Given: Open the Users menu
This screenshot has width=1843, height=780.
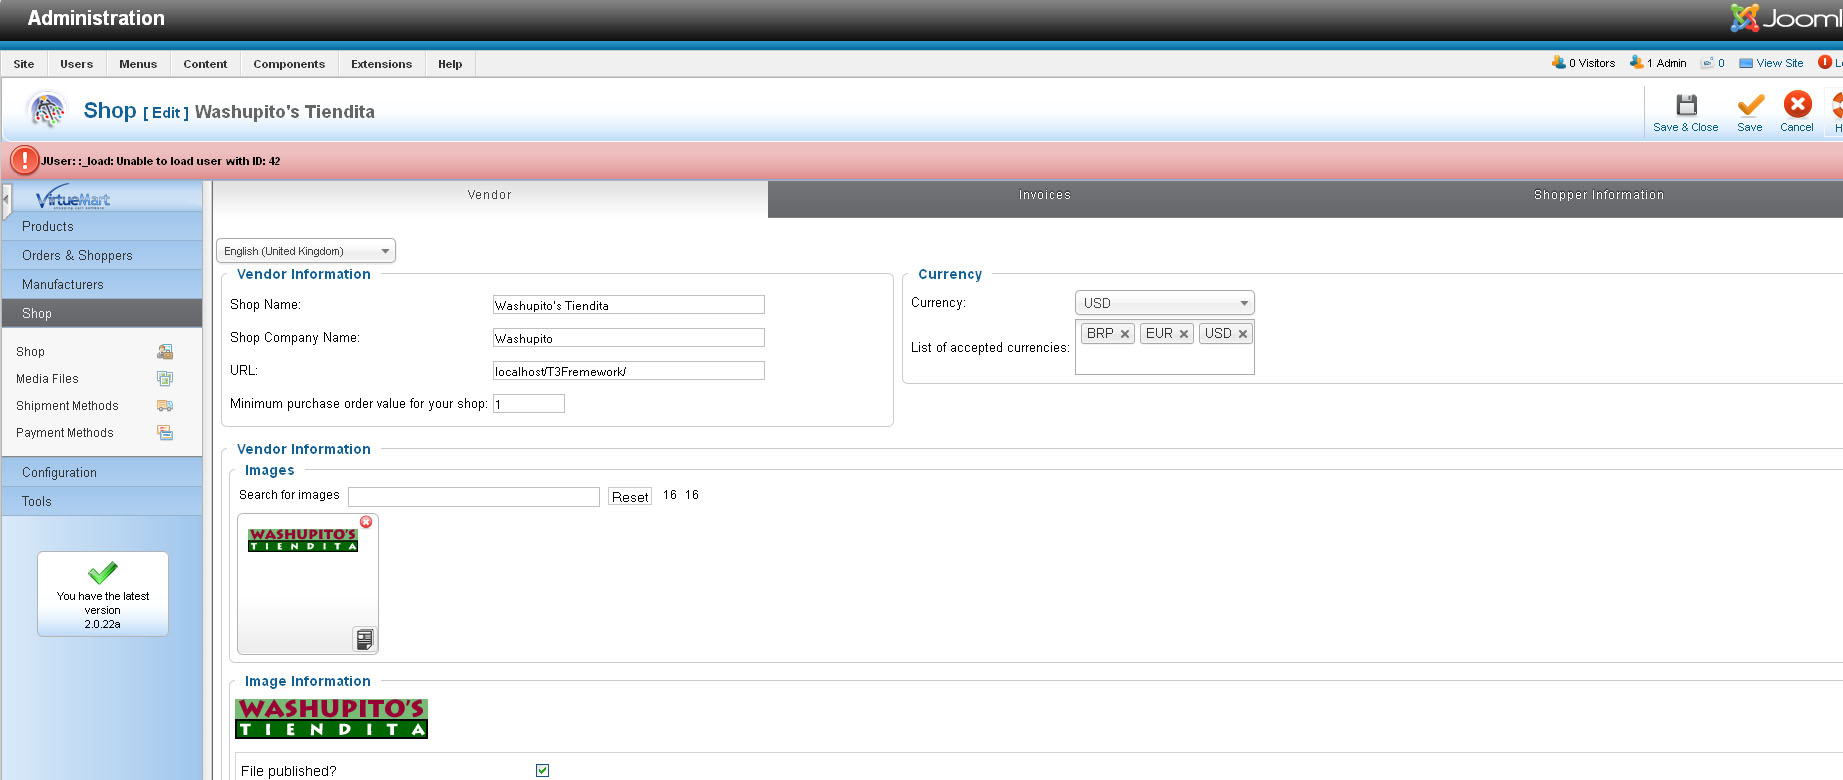Looking at the screenshot, I should 76,64.
